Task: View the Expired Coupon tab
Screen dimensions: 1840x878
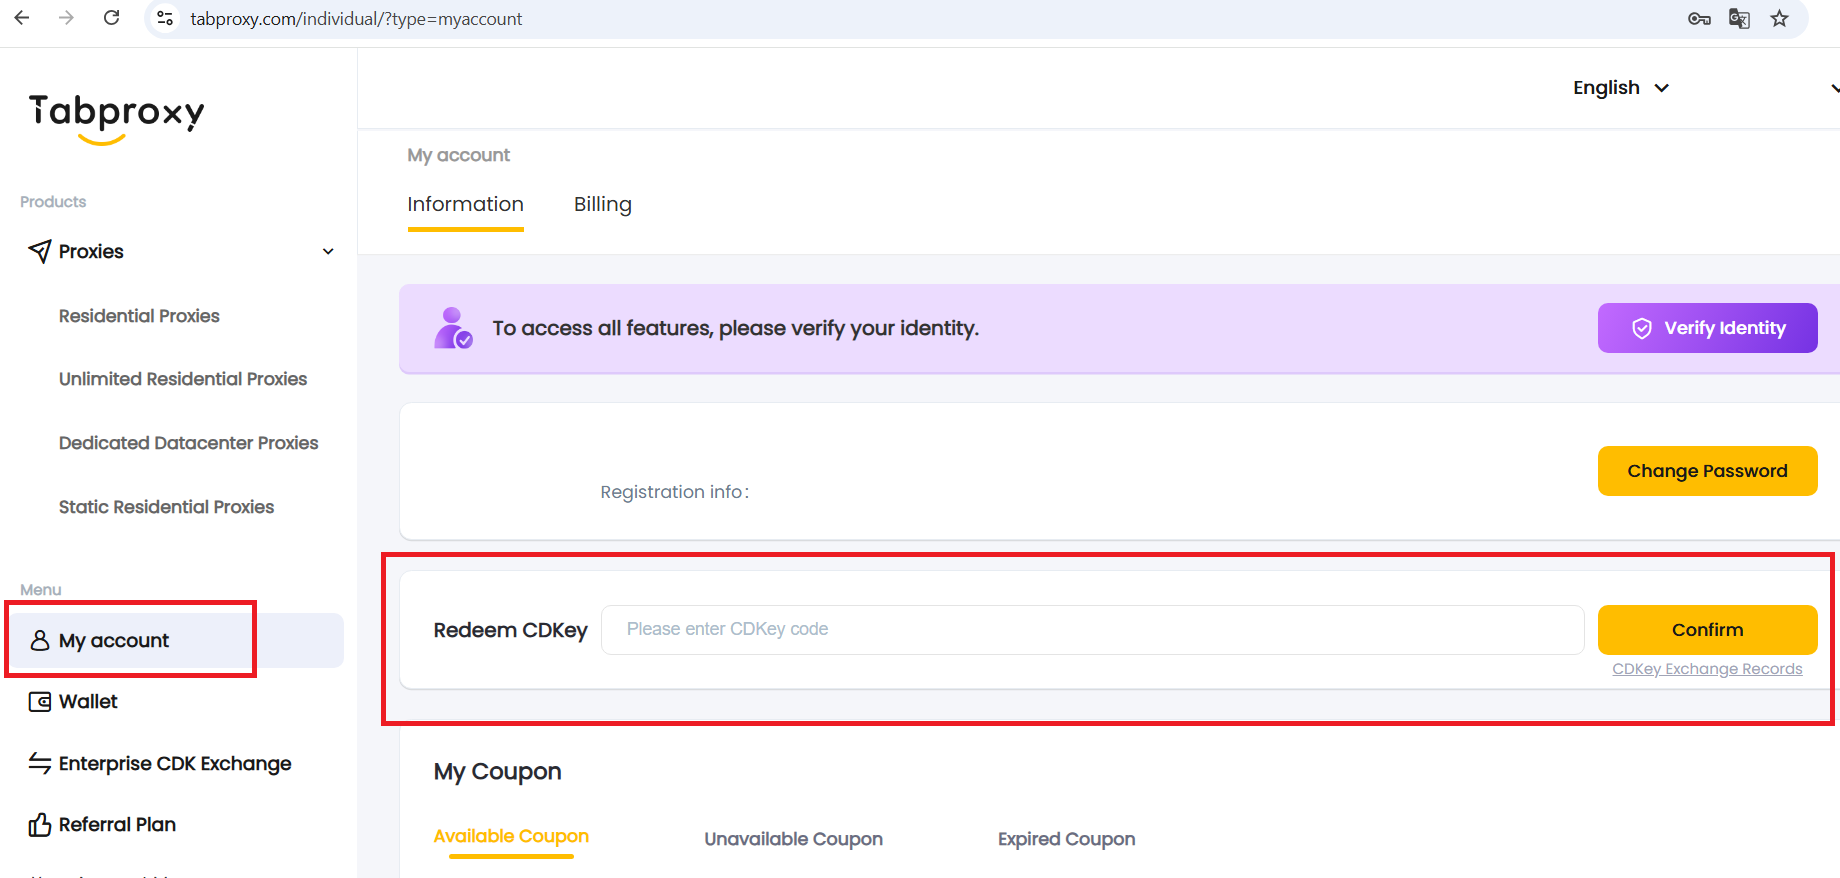Action: click(1066, 839)
